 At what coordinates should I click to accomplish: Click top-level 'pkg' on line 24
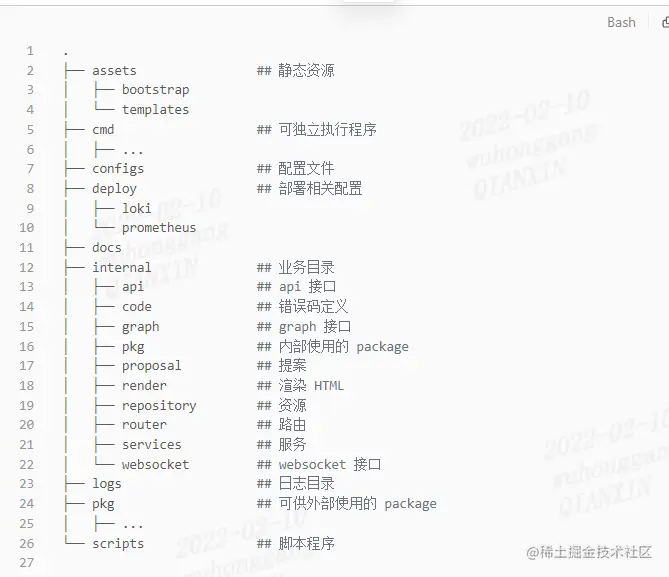point(103,504)
